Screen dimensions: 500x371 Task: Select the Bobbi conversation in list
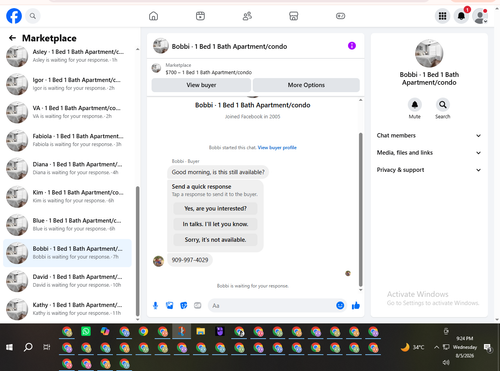68,253
